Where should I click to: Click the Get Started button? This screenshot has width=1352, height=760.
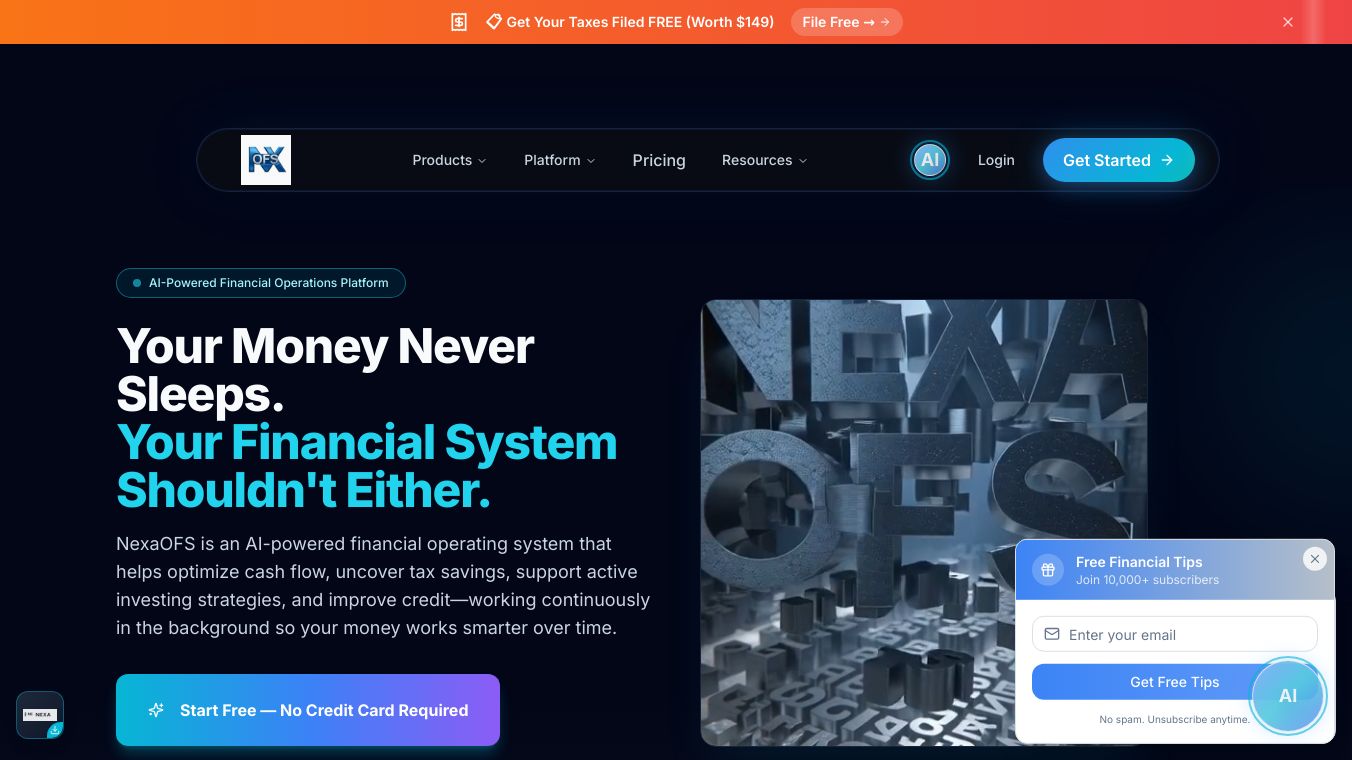click(x=1118, y=160)
